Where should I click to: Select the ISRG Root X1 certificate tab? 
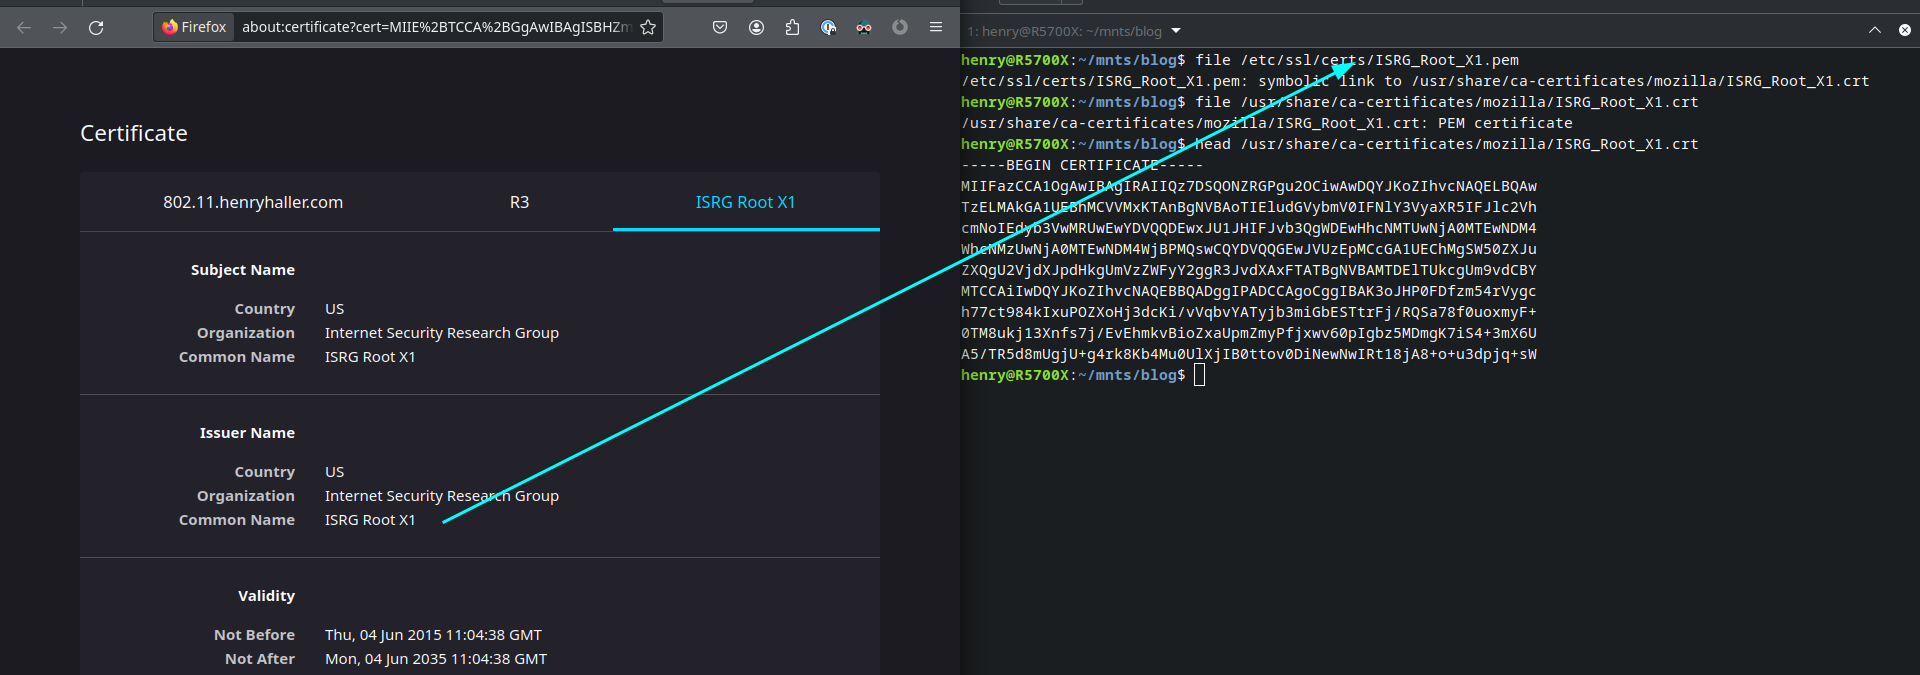(745, 202)
